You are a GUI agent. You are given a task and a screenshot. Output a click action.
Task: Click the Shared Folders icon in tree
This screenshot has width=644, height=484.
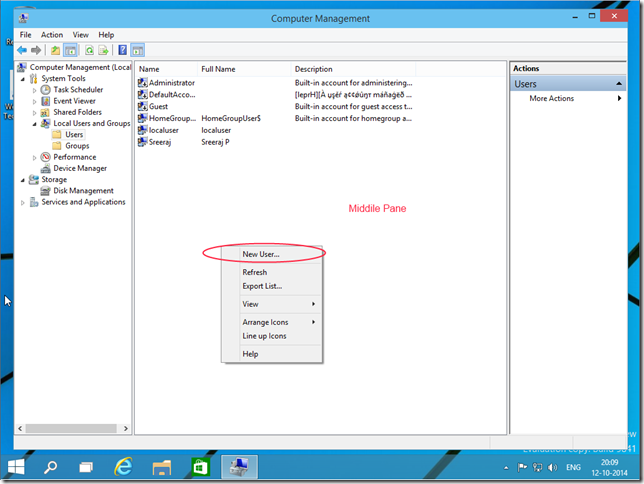46,112
